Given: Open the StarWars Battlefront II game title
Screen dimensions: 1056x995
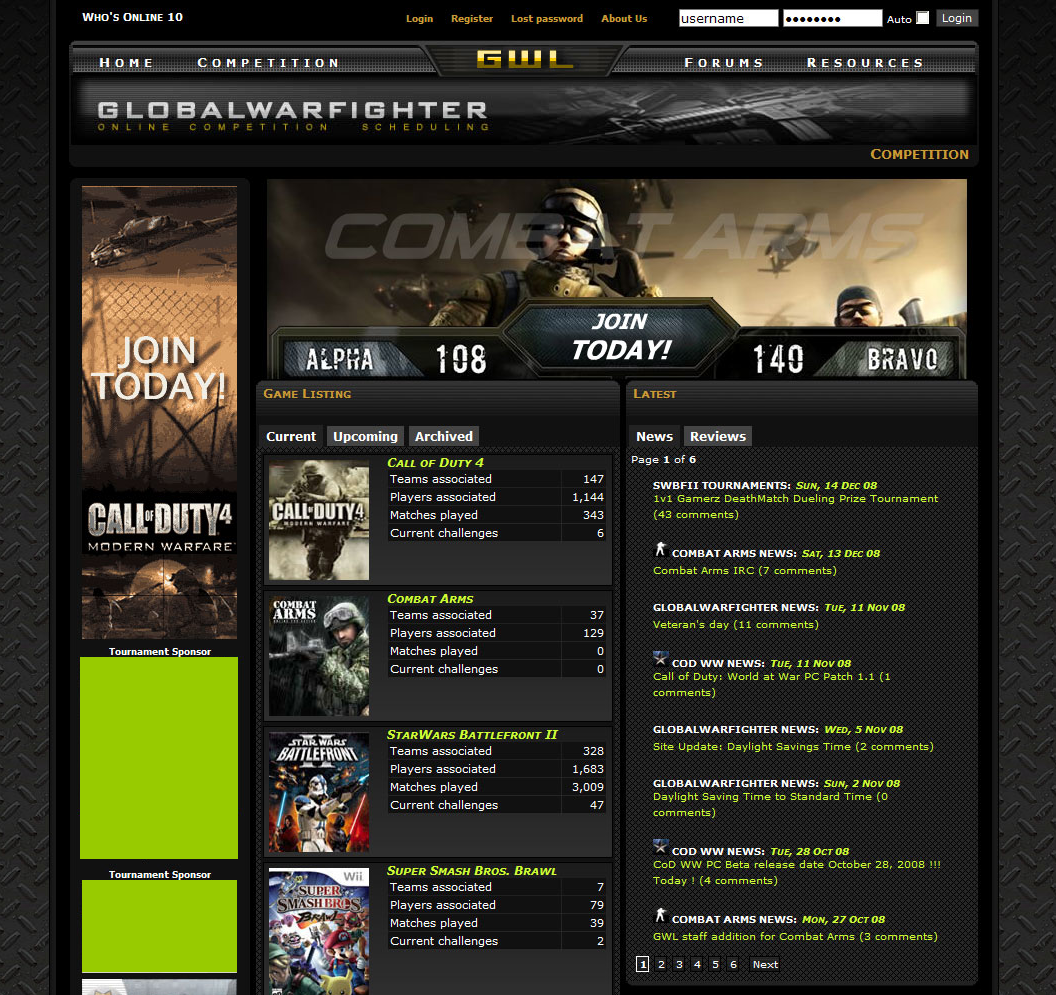Looking at the screenshot, I should pyautogui.click(x=472, y=735).
